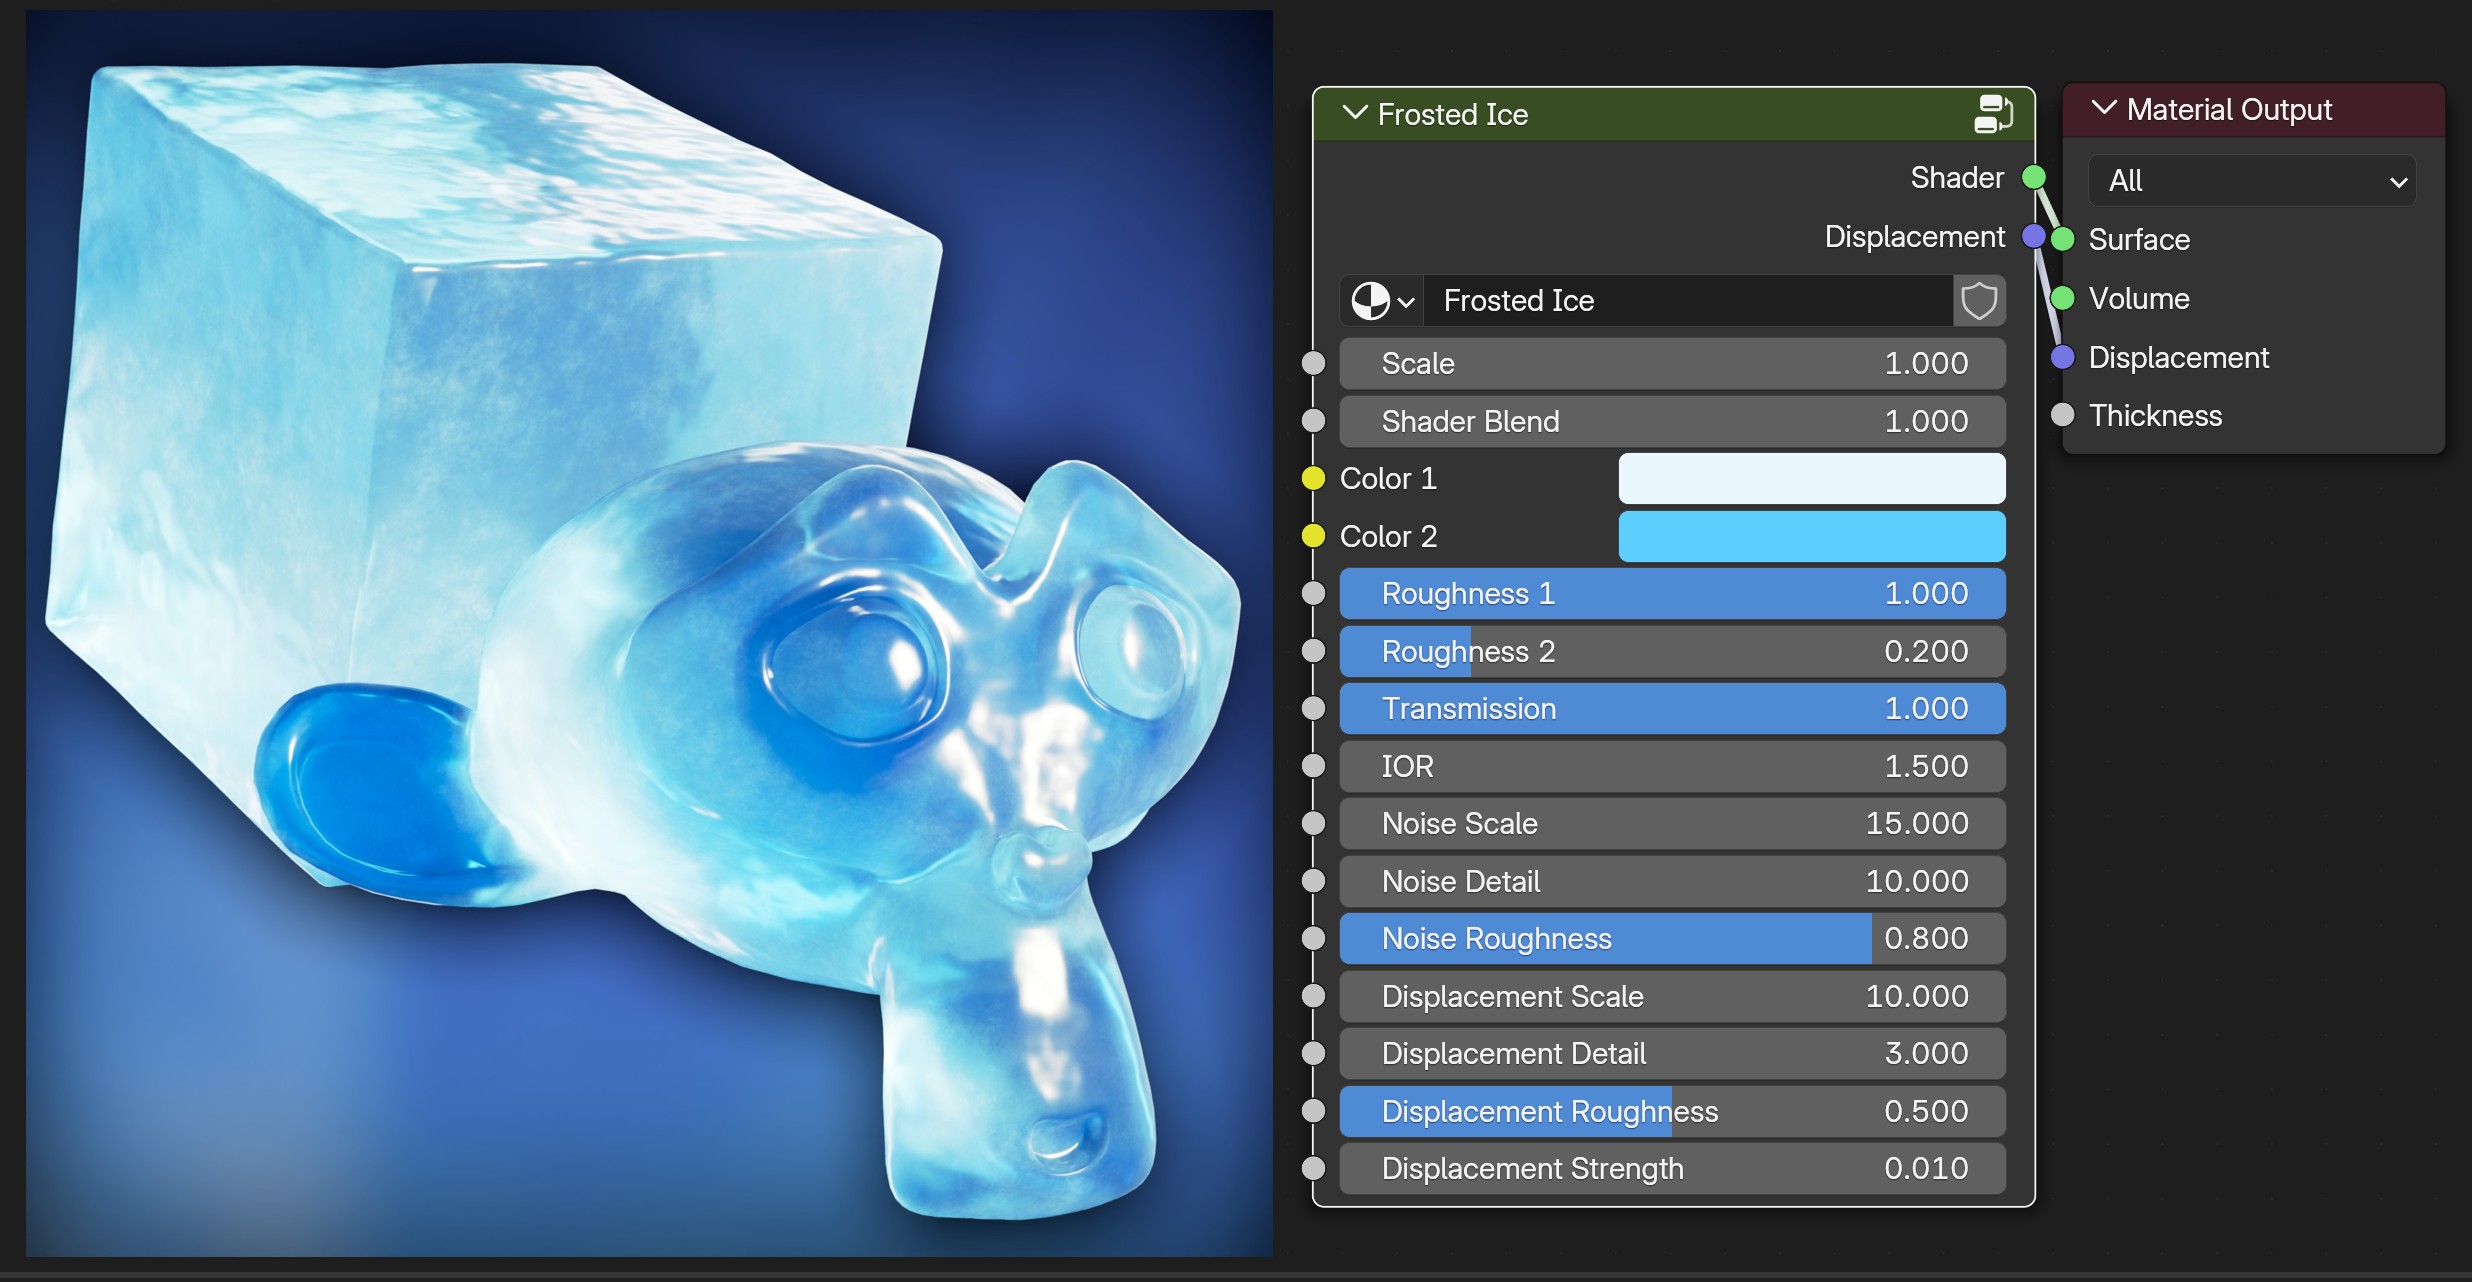This screenshot has width=2472, height=1282.
Task: Click the Roughness 2 slider
Action: (x=1672, y=651)
